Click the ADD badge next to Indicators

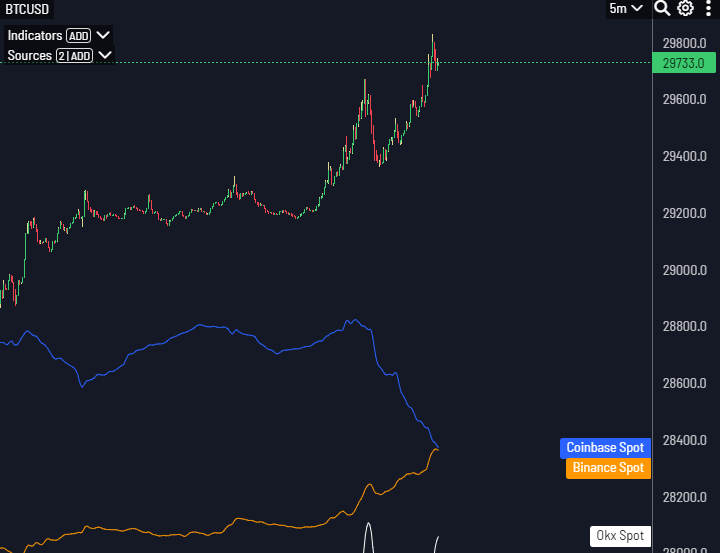pos(79,36)
